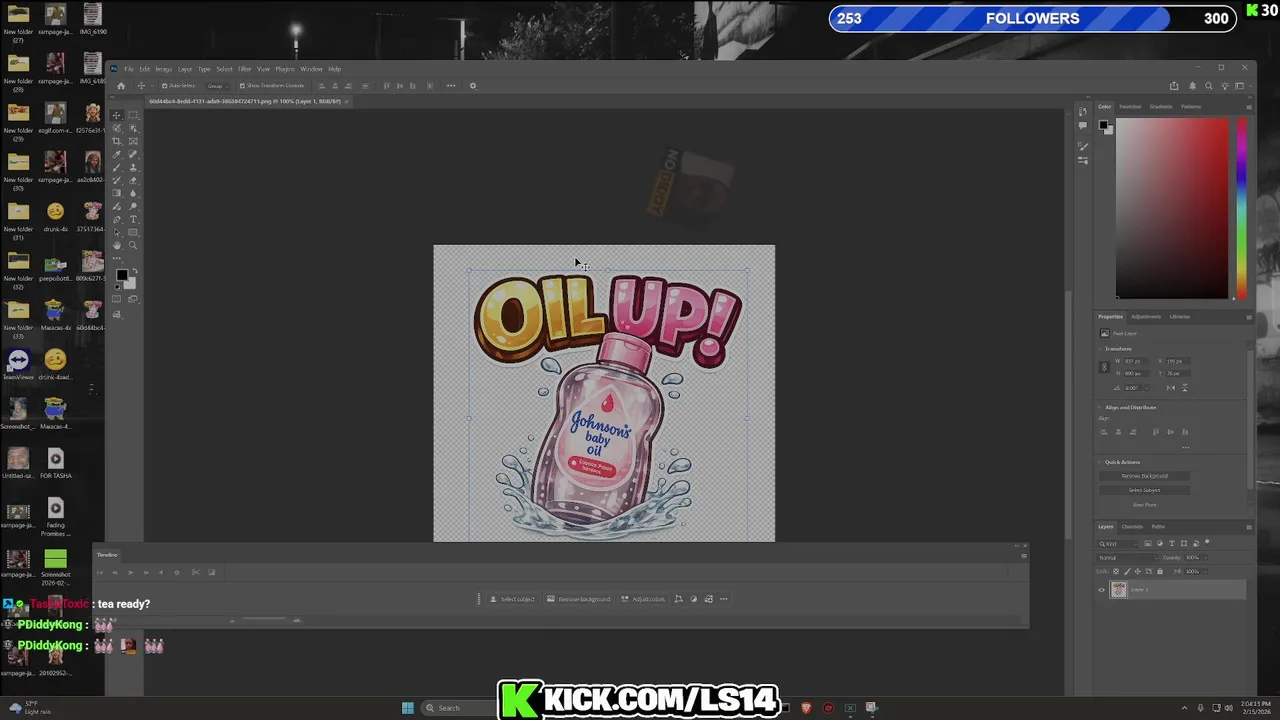
Task: Toggle lock image pixels brush icon
Action: coord(1128,571)
